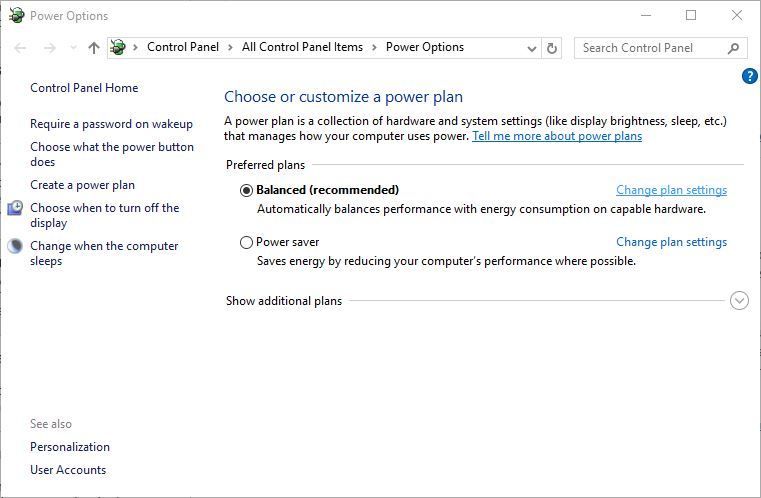Expand Show additional plans chevron

tap(739, 300)
